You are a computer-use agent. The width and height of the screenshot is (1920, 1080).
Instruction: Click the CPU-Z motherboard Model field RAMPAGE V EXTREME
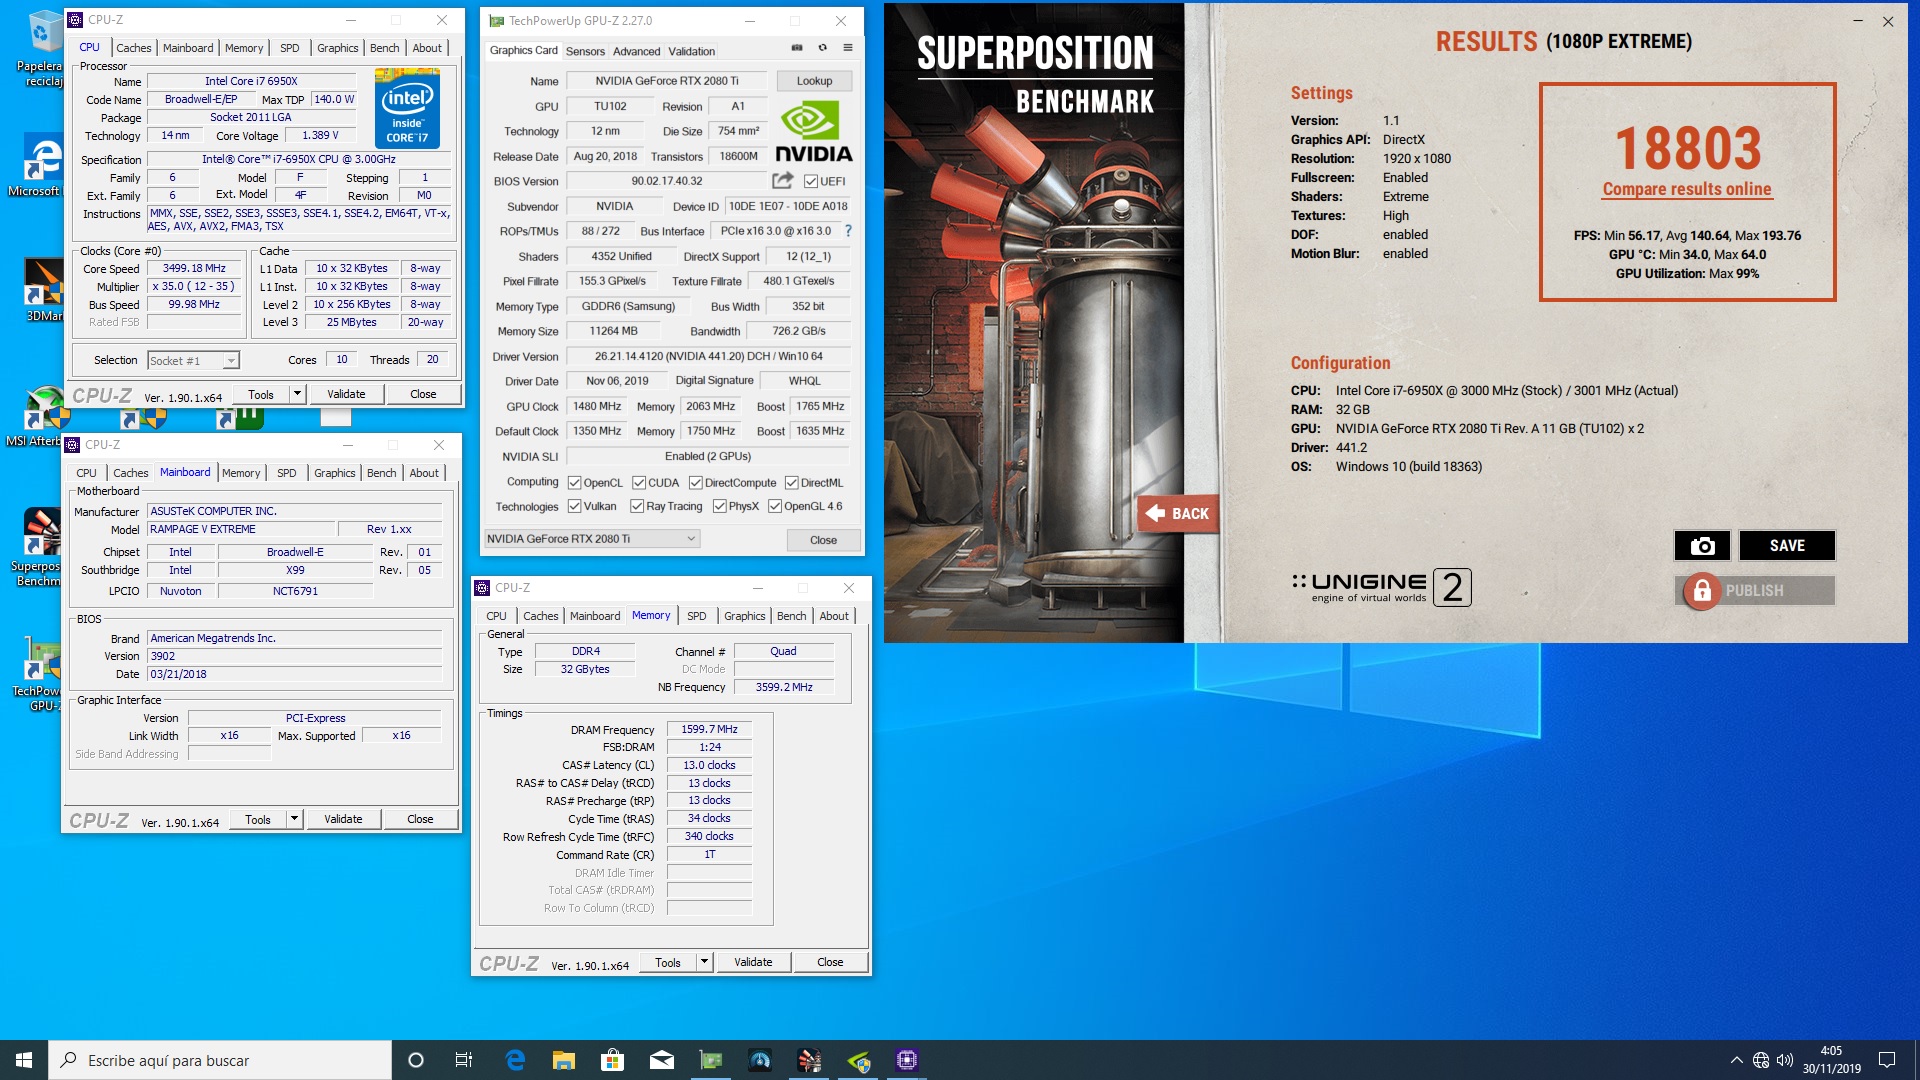pyautogui.click(x=240, y=529)
